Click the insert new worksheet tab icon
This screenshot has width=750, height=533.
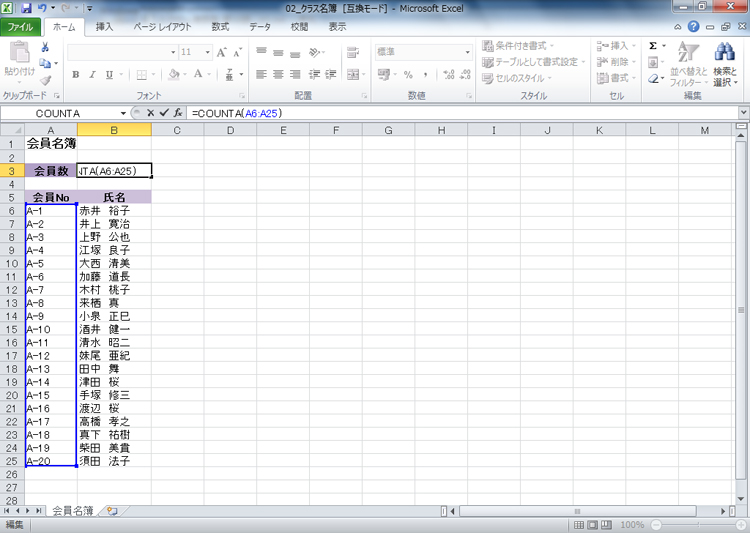point(112,511)
